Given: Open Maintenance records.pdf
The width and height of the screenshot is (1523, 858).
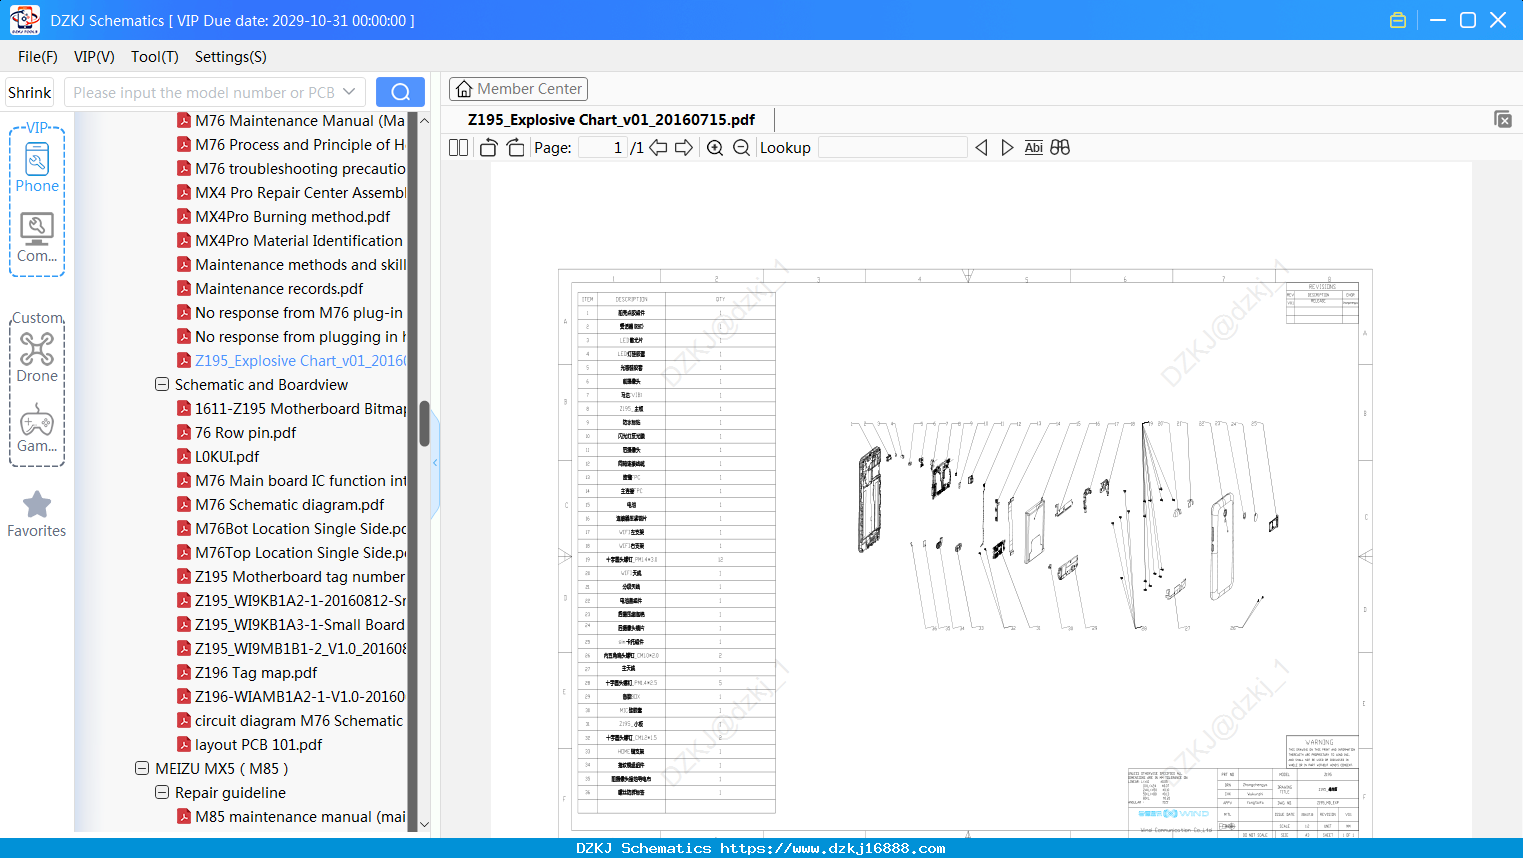Looking at the screenshot, I should [x=270, y=289].
